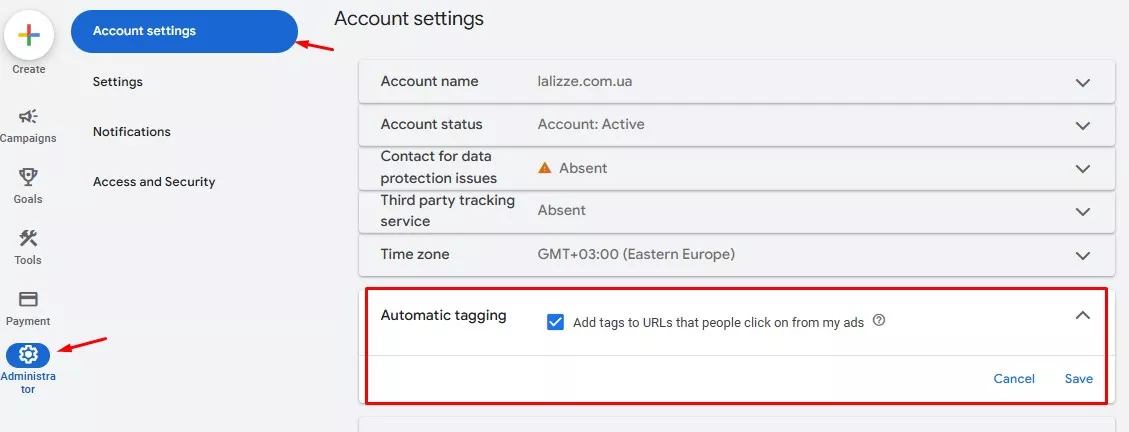This screenshot has width=1129, height=432.
Task: Collapse the Automatic tagging section
Action: (x=1082, y=315)
